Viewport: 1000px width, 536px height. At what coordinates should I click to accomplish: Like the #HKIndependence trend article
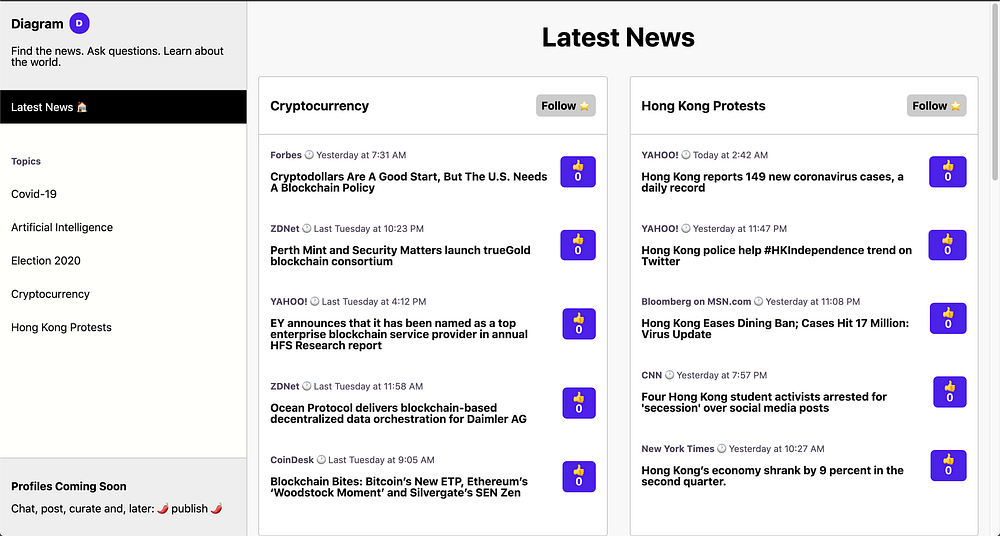click(x=948, y=245)
